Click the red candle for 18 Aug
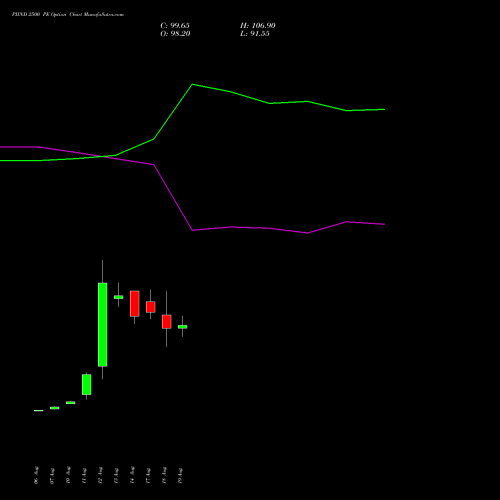The image size is (500, 500). tap(167, 322)
